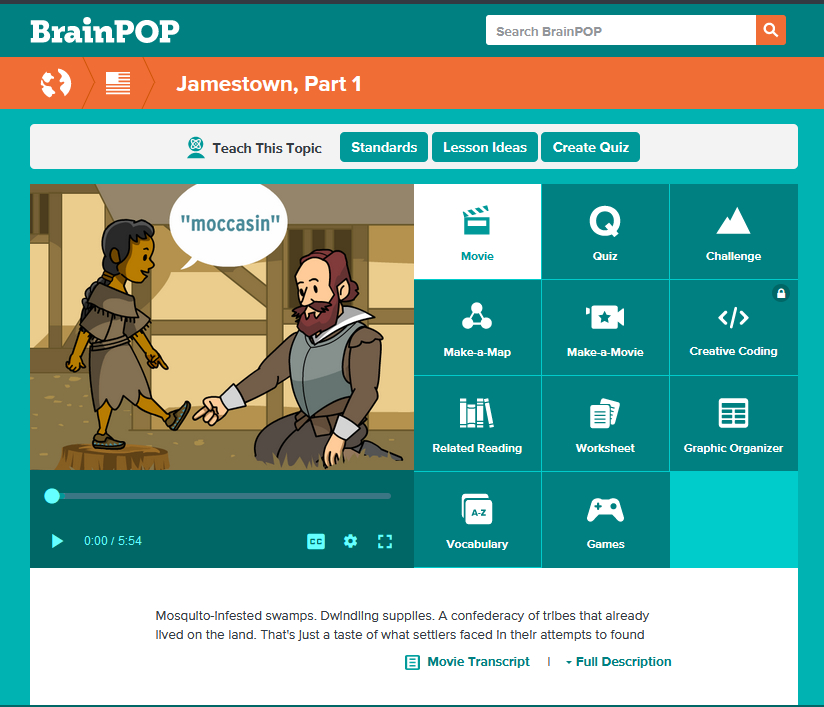The height and width of the screenshot is (707, 824).
Task: Open the Games tile
Action: click(605, 520)
